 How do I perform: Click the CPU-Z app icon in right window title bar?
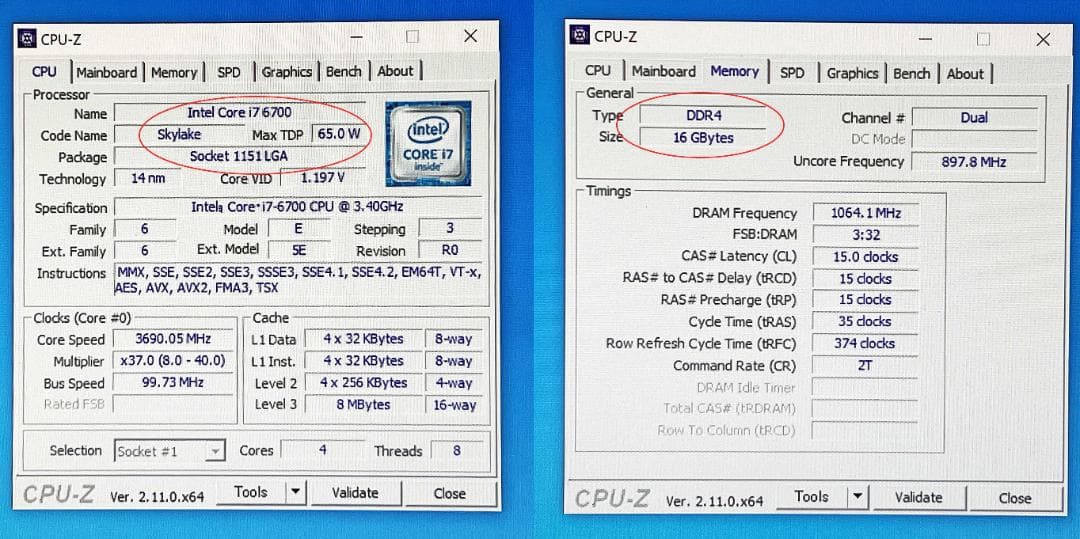coord(580,35)
